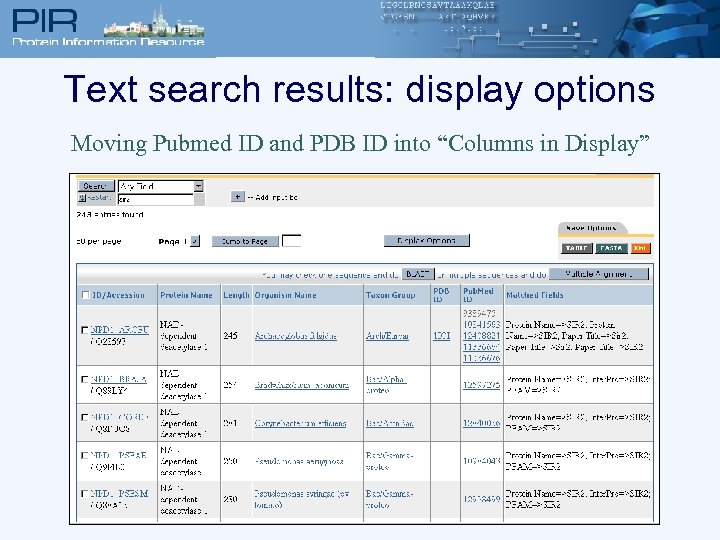Click the ID/Accession column header text
This screenshot has width=720, height=540.
118,295
